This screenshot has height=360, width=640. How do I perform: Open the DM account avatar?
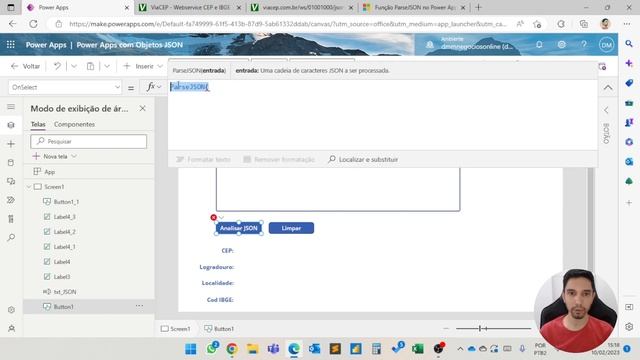coord(606,44)
